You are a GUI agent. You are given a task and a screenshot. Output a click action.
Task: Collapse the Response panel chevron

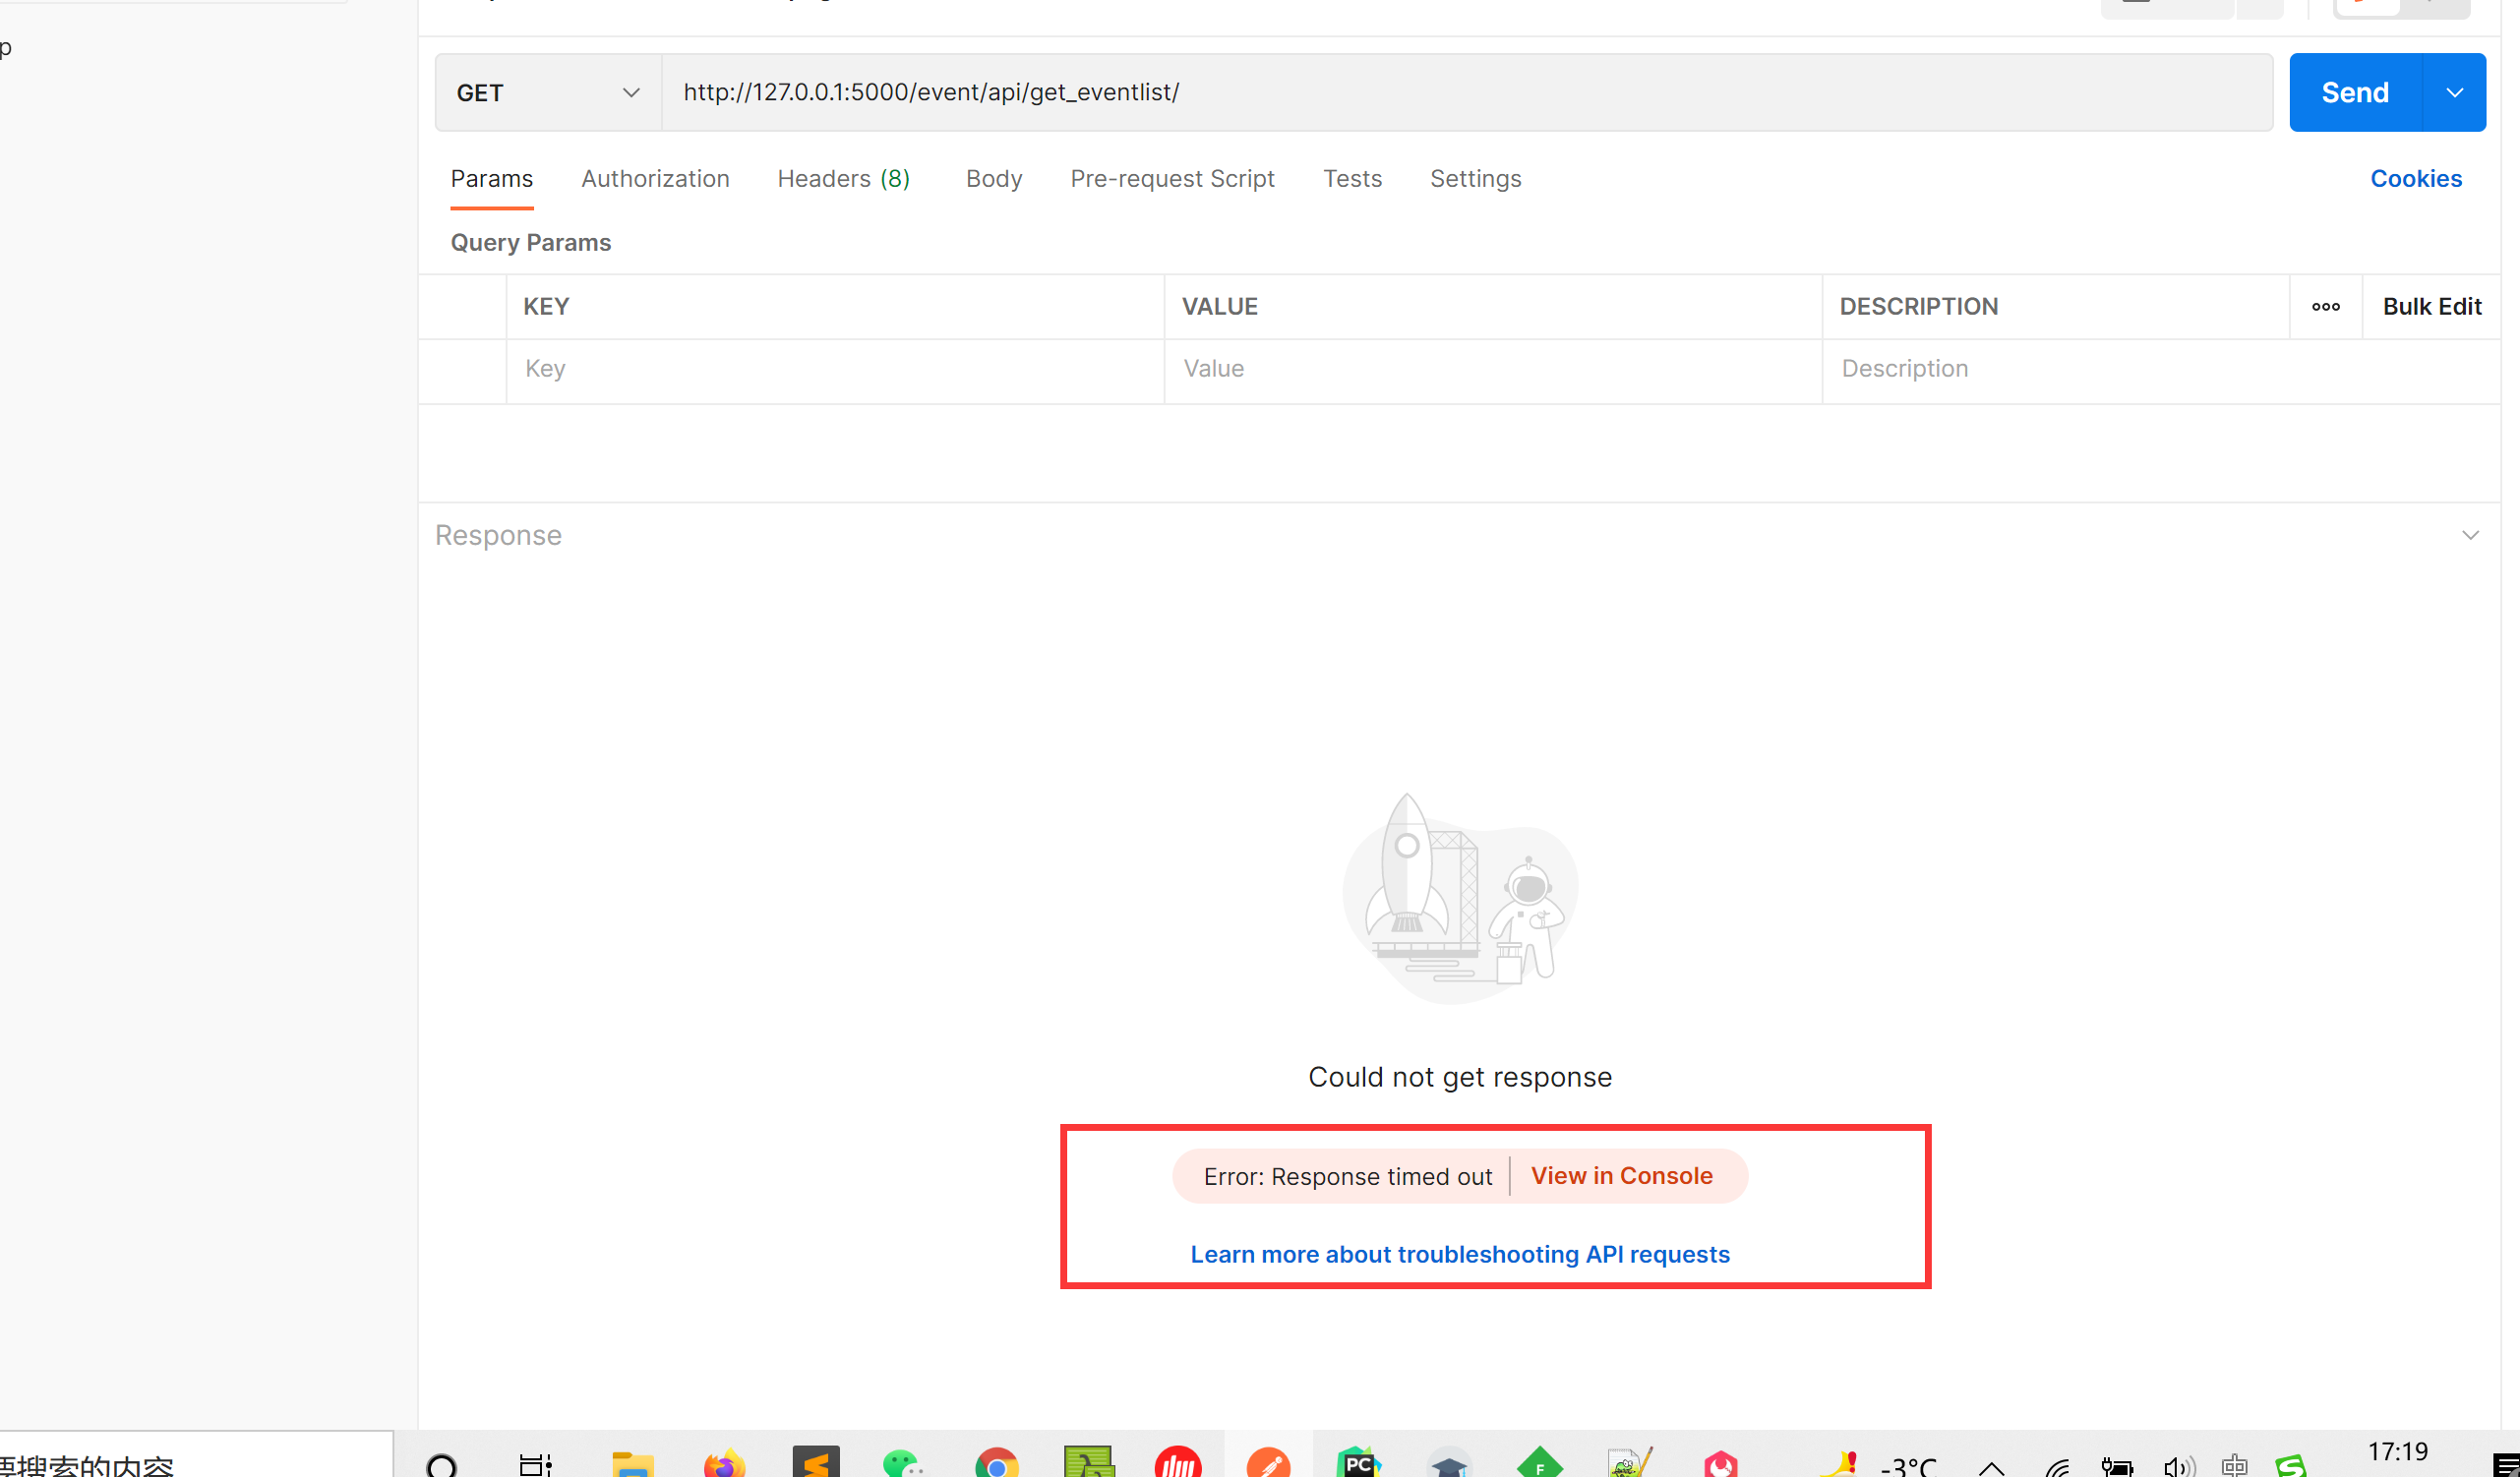(2470, 535)
